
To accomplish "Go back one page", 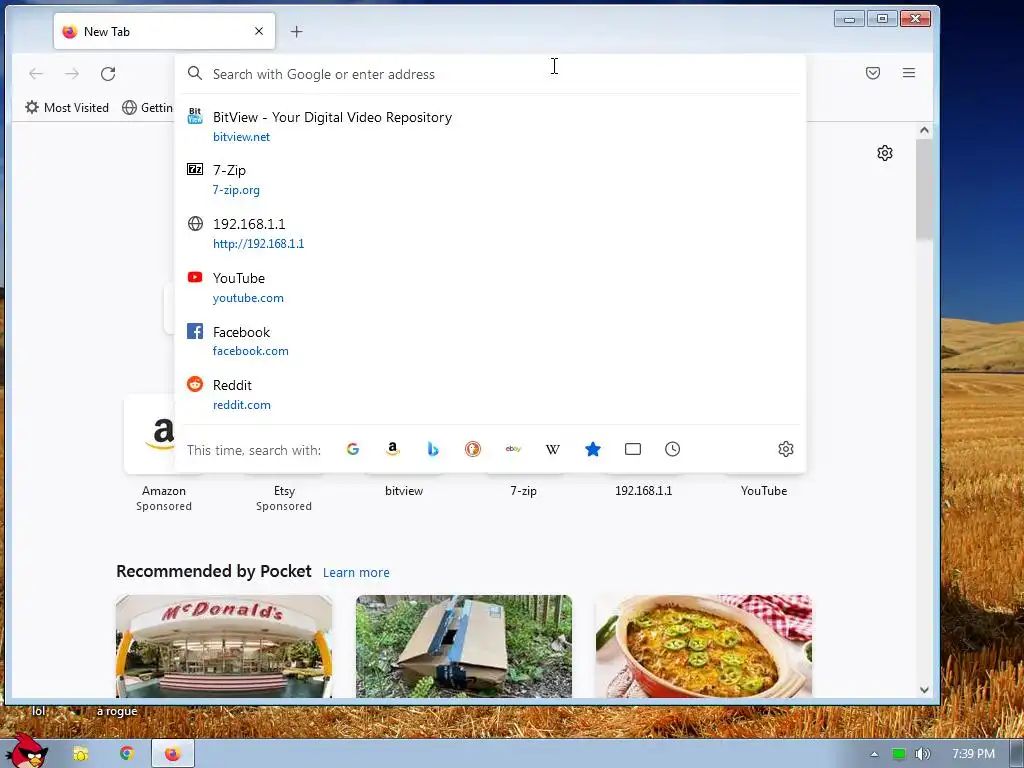I will 36,74.
